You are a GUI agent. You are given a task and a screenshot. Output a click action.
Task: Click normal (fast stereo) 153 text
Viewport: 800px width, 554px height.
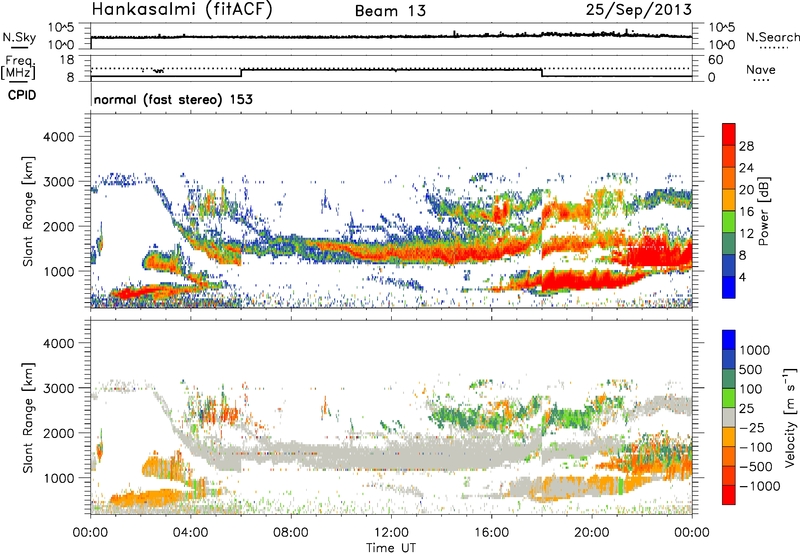click(173, 99)
